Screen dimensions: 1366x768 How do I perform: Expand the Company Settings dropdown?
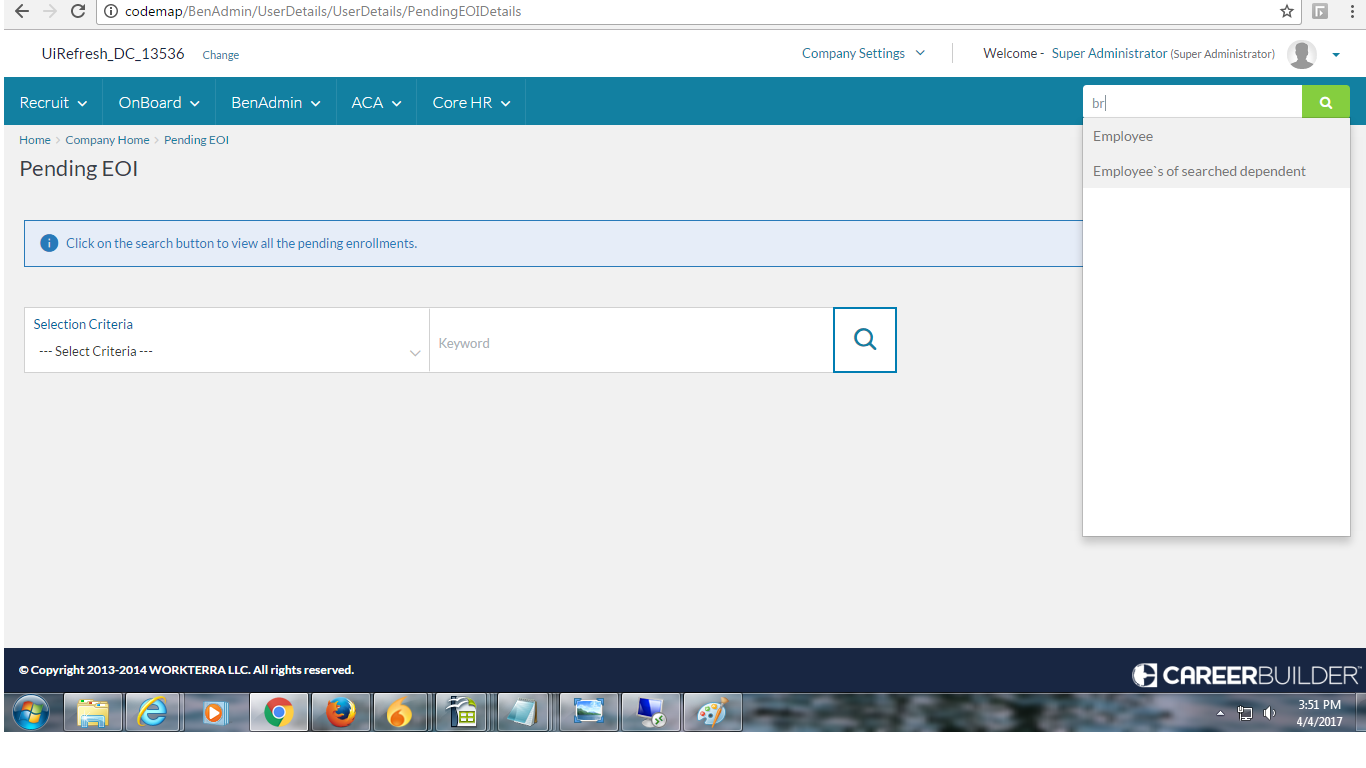pos(863,54)
